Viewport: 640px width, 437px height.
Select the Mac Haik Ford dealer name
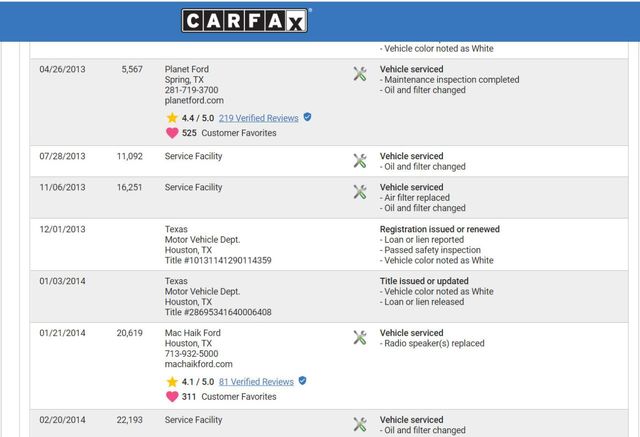194,333
